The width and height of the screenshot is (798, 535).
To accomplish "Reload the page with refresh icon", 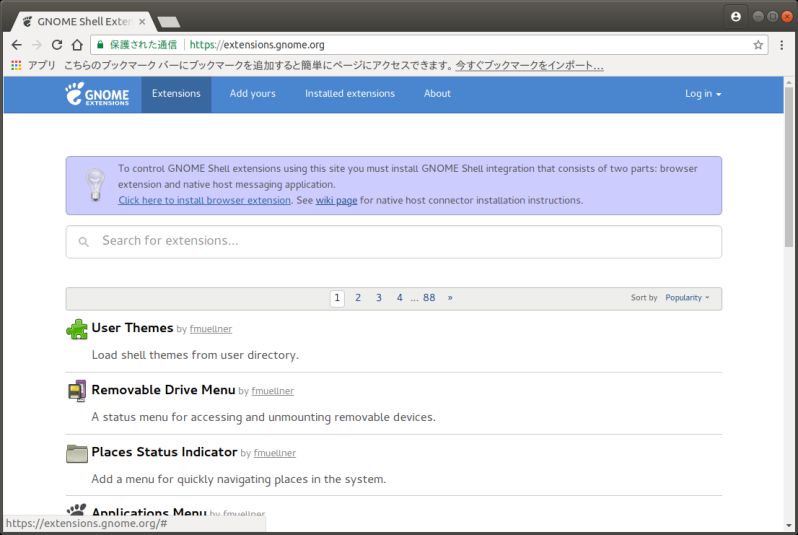I will pos(57,45).
